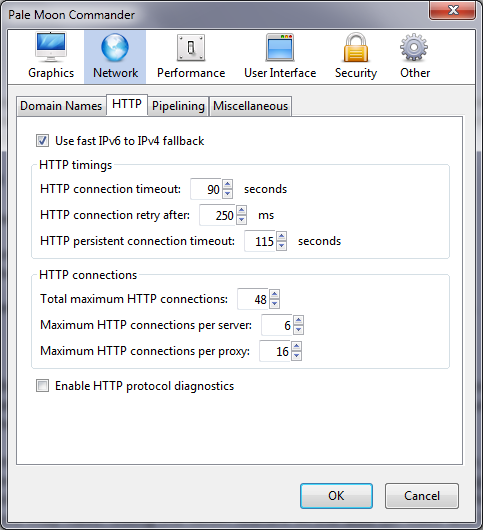The image size is (483, 530).
Task: Open the Security padlock category
Action: point(356,56)
